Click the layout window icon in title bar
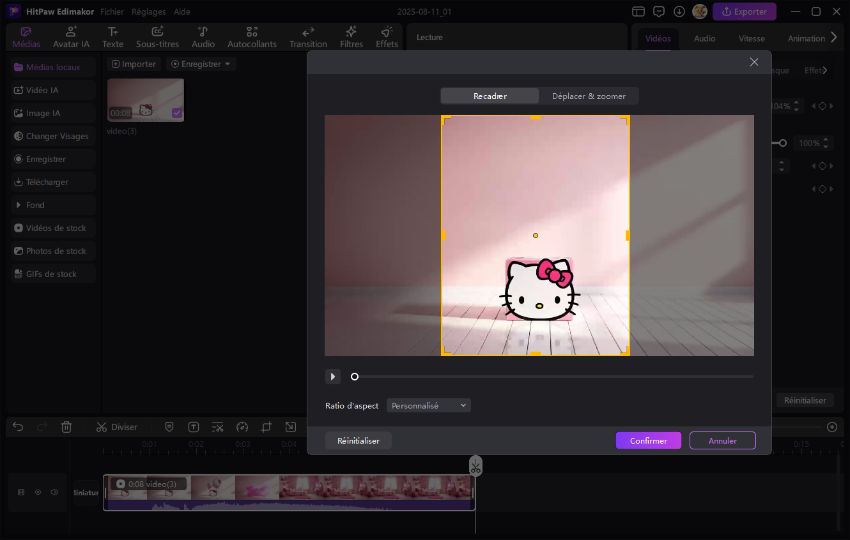 [x=639, y=11]
